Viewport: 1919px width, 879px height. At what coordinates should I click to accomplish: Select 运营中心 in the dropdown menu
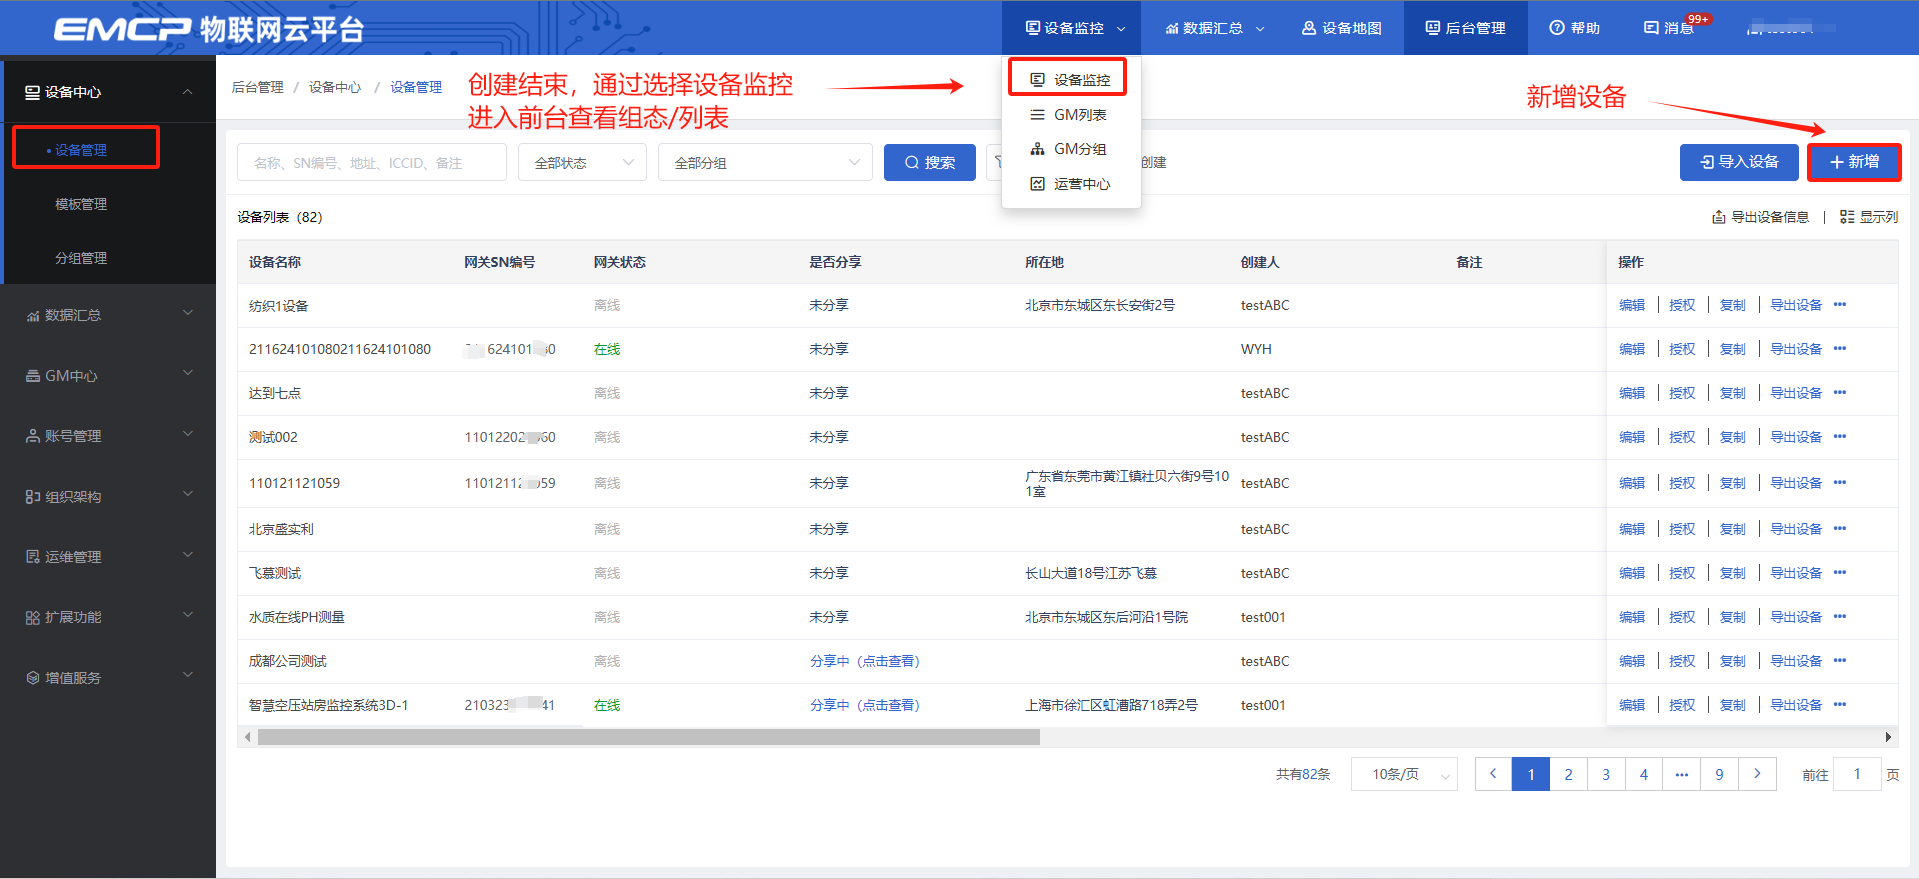point(1069,184)
